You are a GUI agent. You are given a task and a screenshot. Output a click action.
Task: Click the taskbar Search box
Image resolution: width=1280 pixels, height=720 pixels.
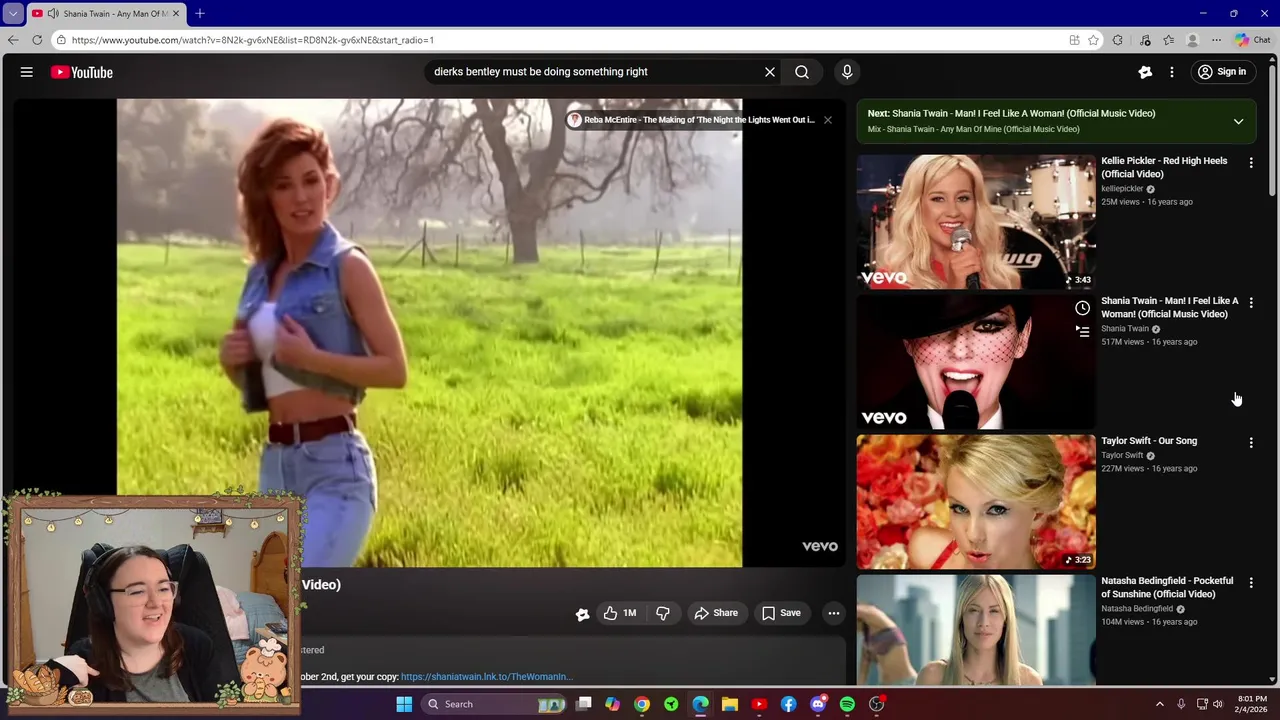494,704
